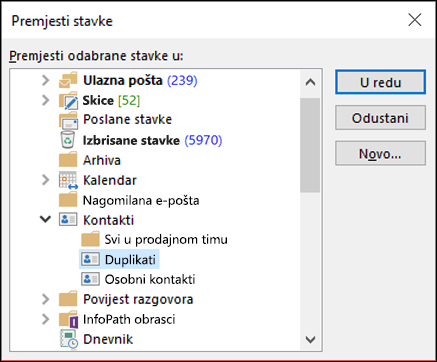The height and width of the screenshot is (362, 437).
Task: Expand the Ulazna pošta folder
Action: 45,80
